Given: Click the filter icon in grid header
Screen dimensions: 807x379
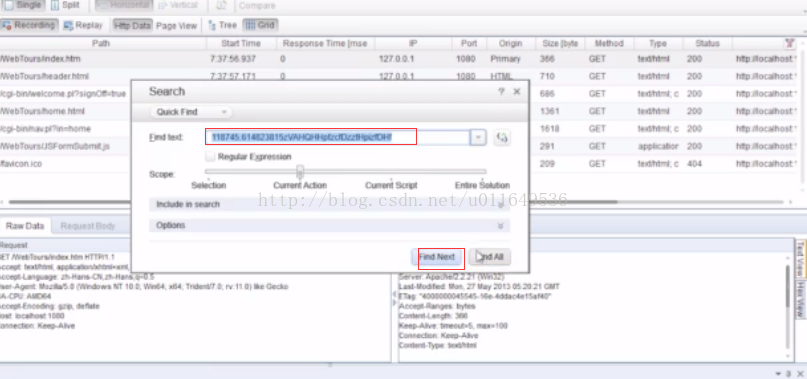Looking at the screenshot, I should pyautogui.click(x=790, y=43).
